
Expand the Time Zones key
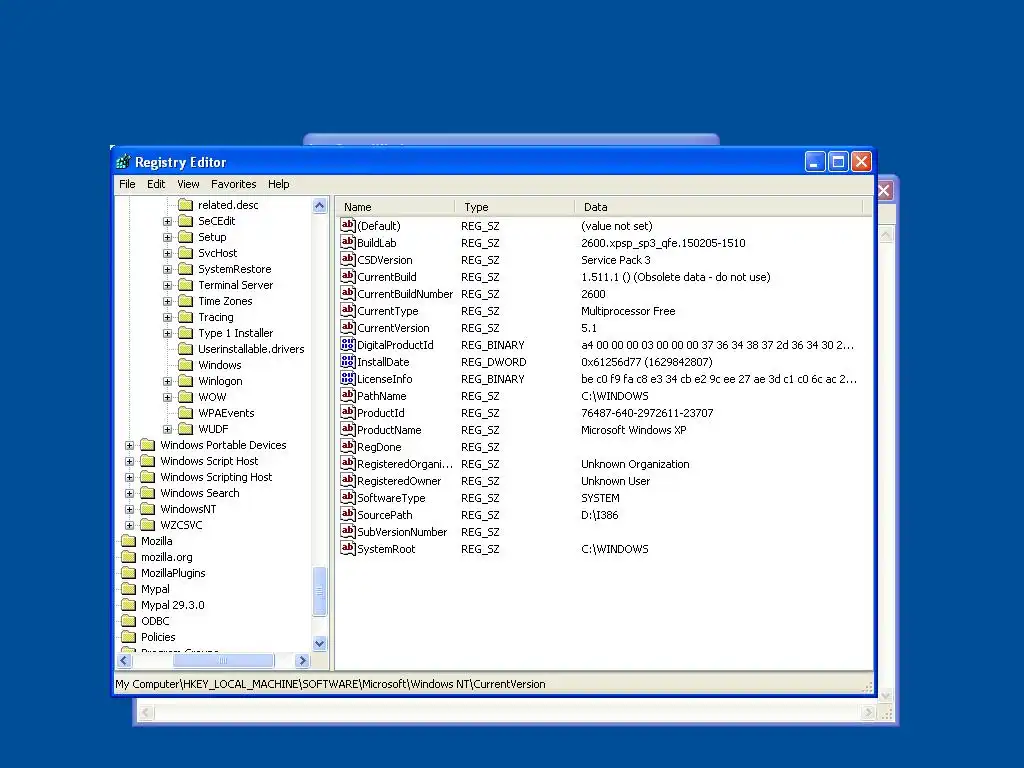click(167, 301)
